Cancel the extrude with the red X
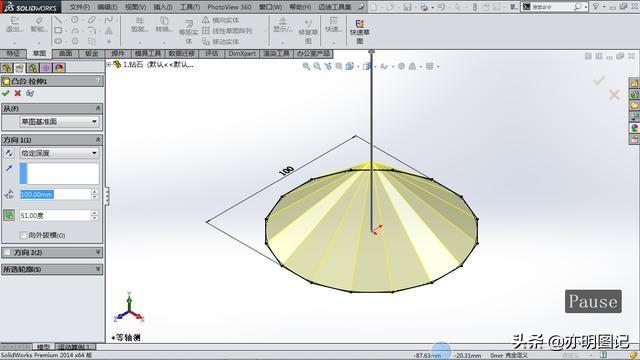 18,93
